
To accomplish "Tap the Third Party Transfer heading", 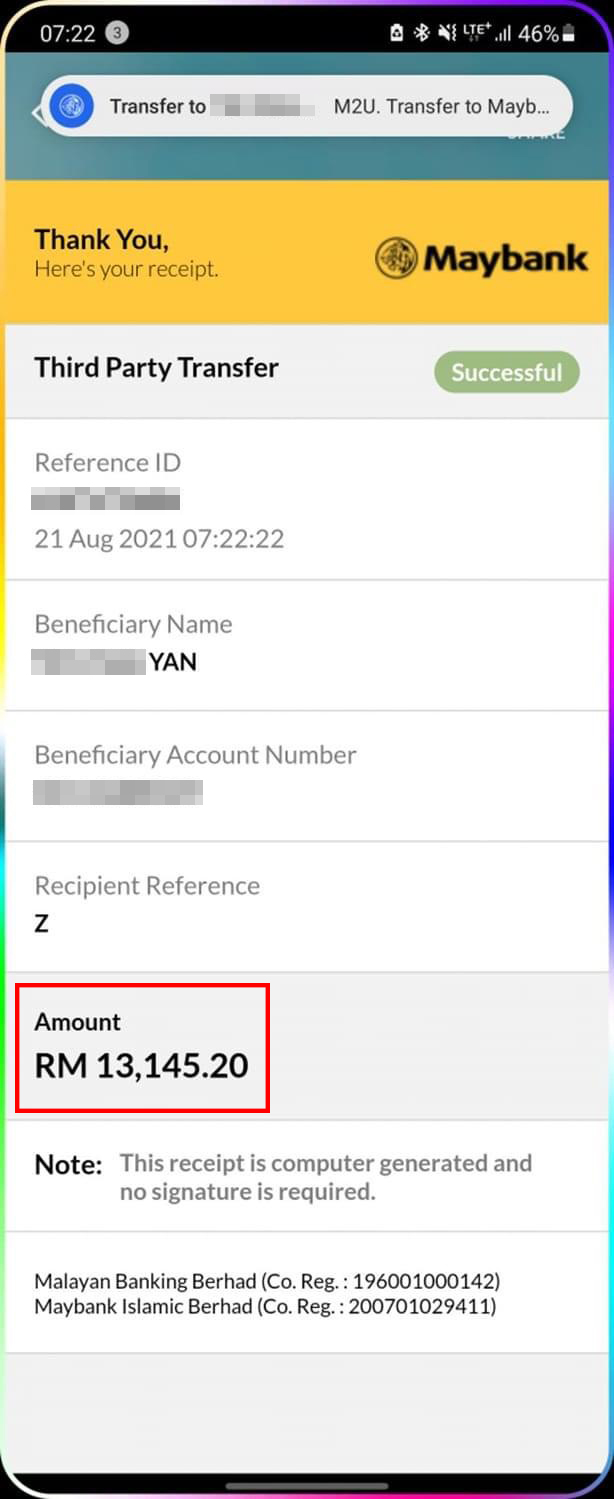I will coord(156,368).
